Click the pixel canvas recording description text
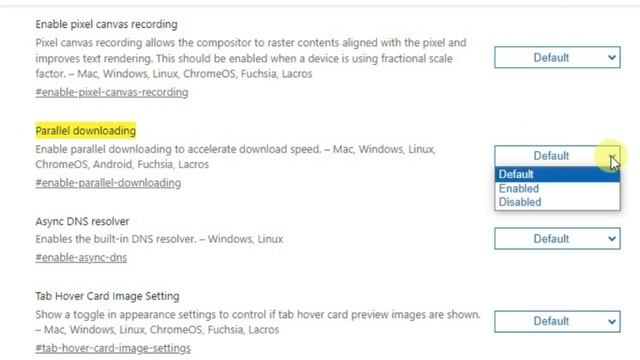This screenshot has width=640, height=360. (x=251, y=58)
